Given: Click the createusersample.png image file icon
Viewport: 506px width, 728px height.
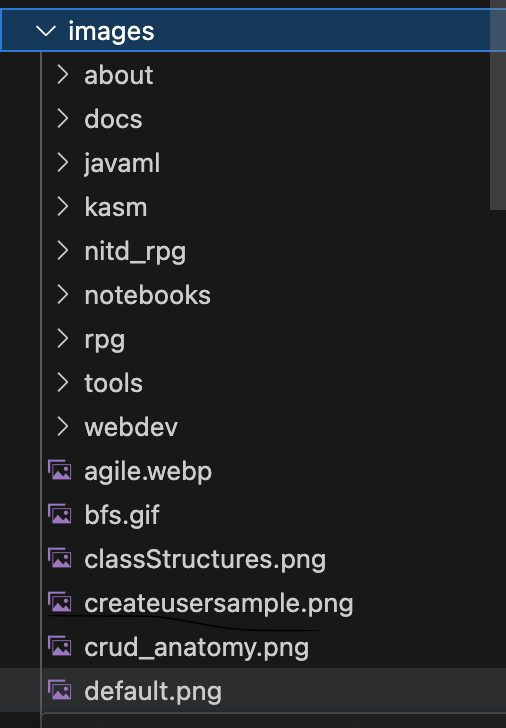Looking at the screenshot, I should 59,603.
